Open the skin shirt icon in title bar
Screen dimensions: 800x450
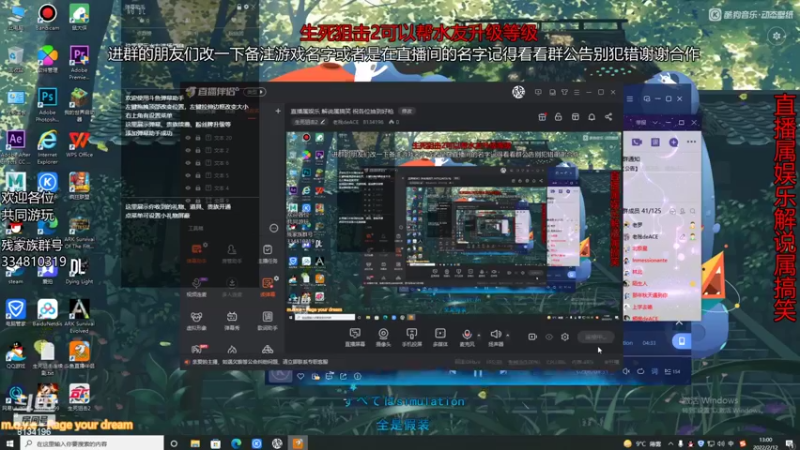click(x=564, y=92)
